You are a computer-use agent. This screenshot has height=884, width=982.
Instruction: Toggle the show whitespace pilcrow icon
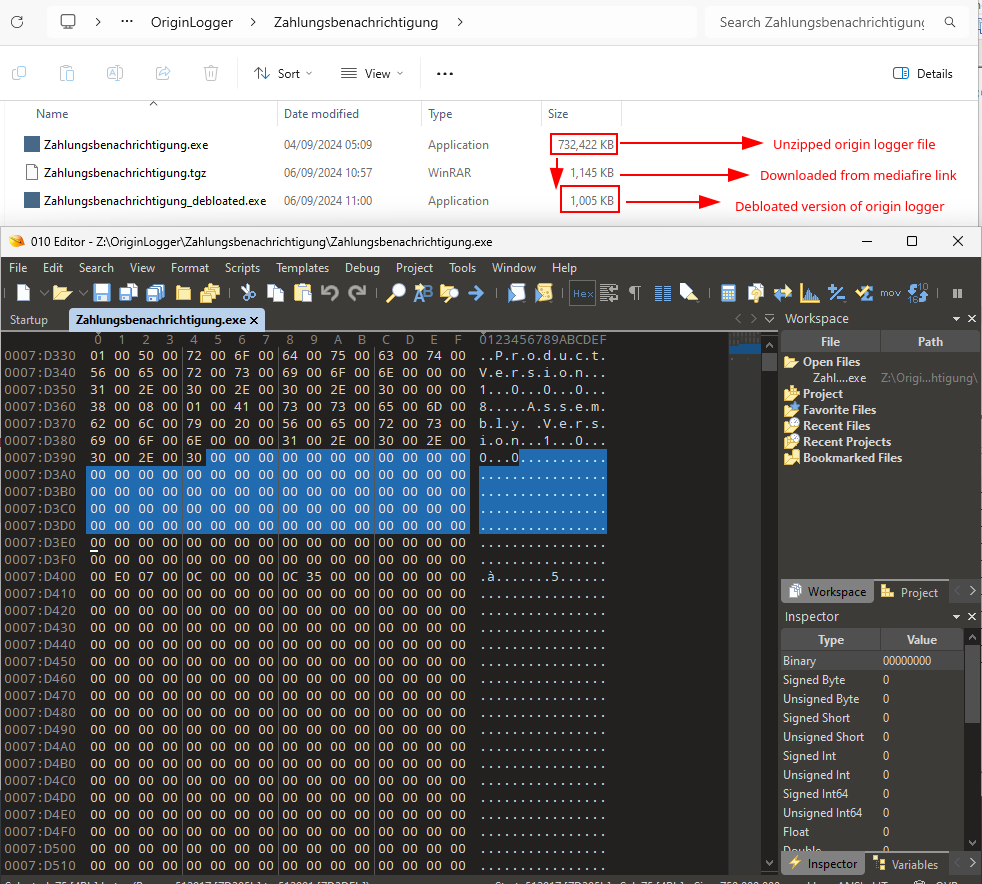pos(635,292)
